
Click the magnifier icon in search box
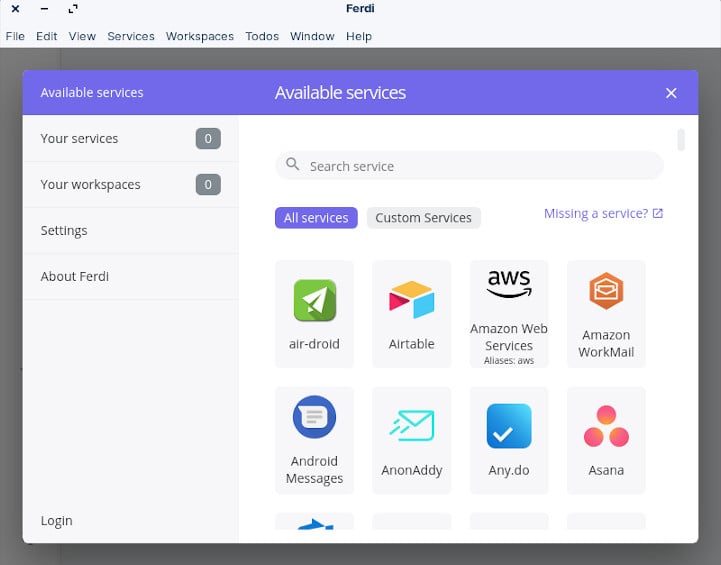point(292,164)
